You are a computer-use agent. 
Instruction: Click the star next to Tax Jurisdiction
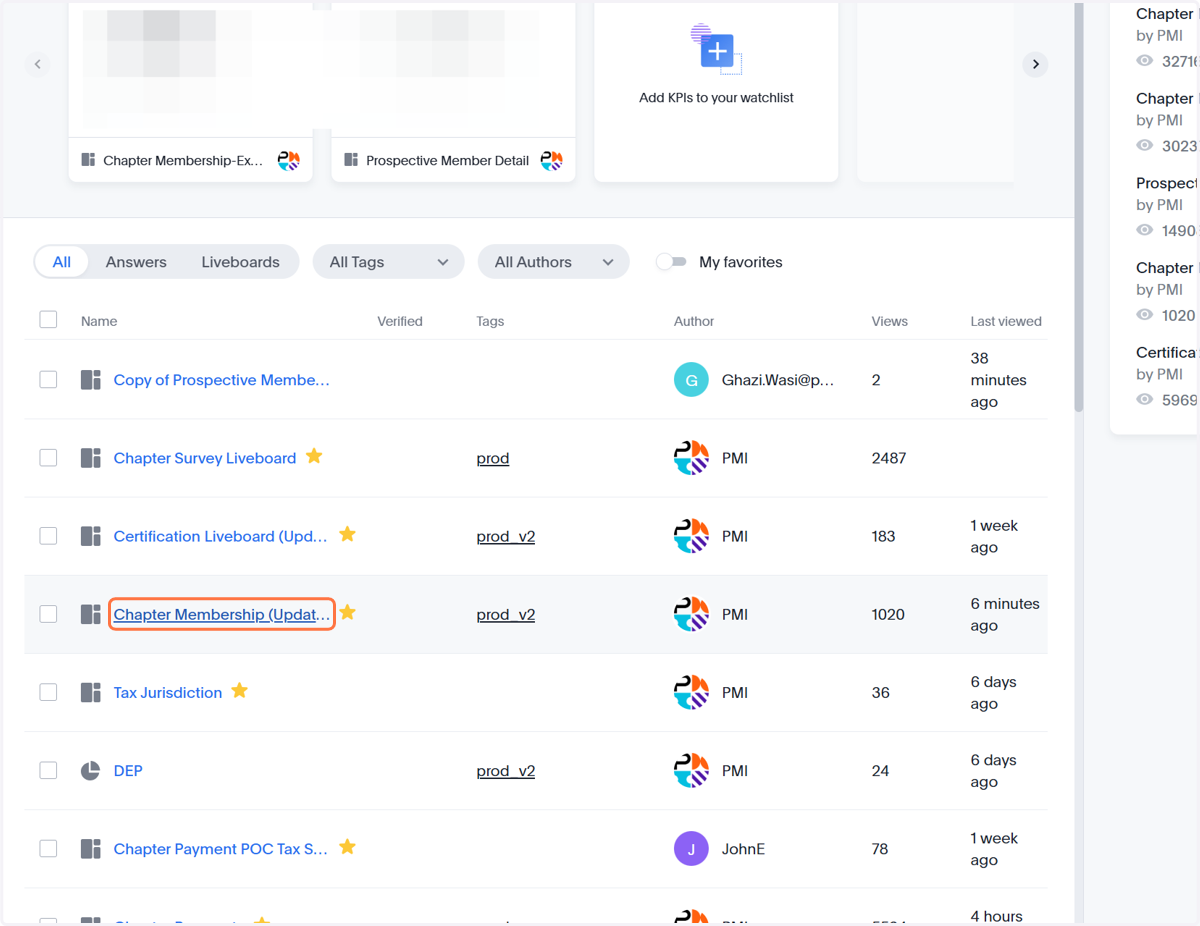tap(240, 691)
